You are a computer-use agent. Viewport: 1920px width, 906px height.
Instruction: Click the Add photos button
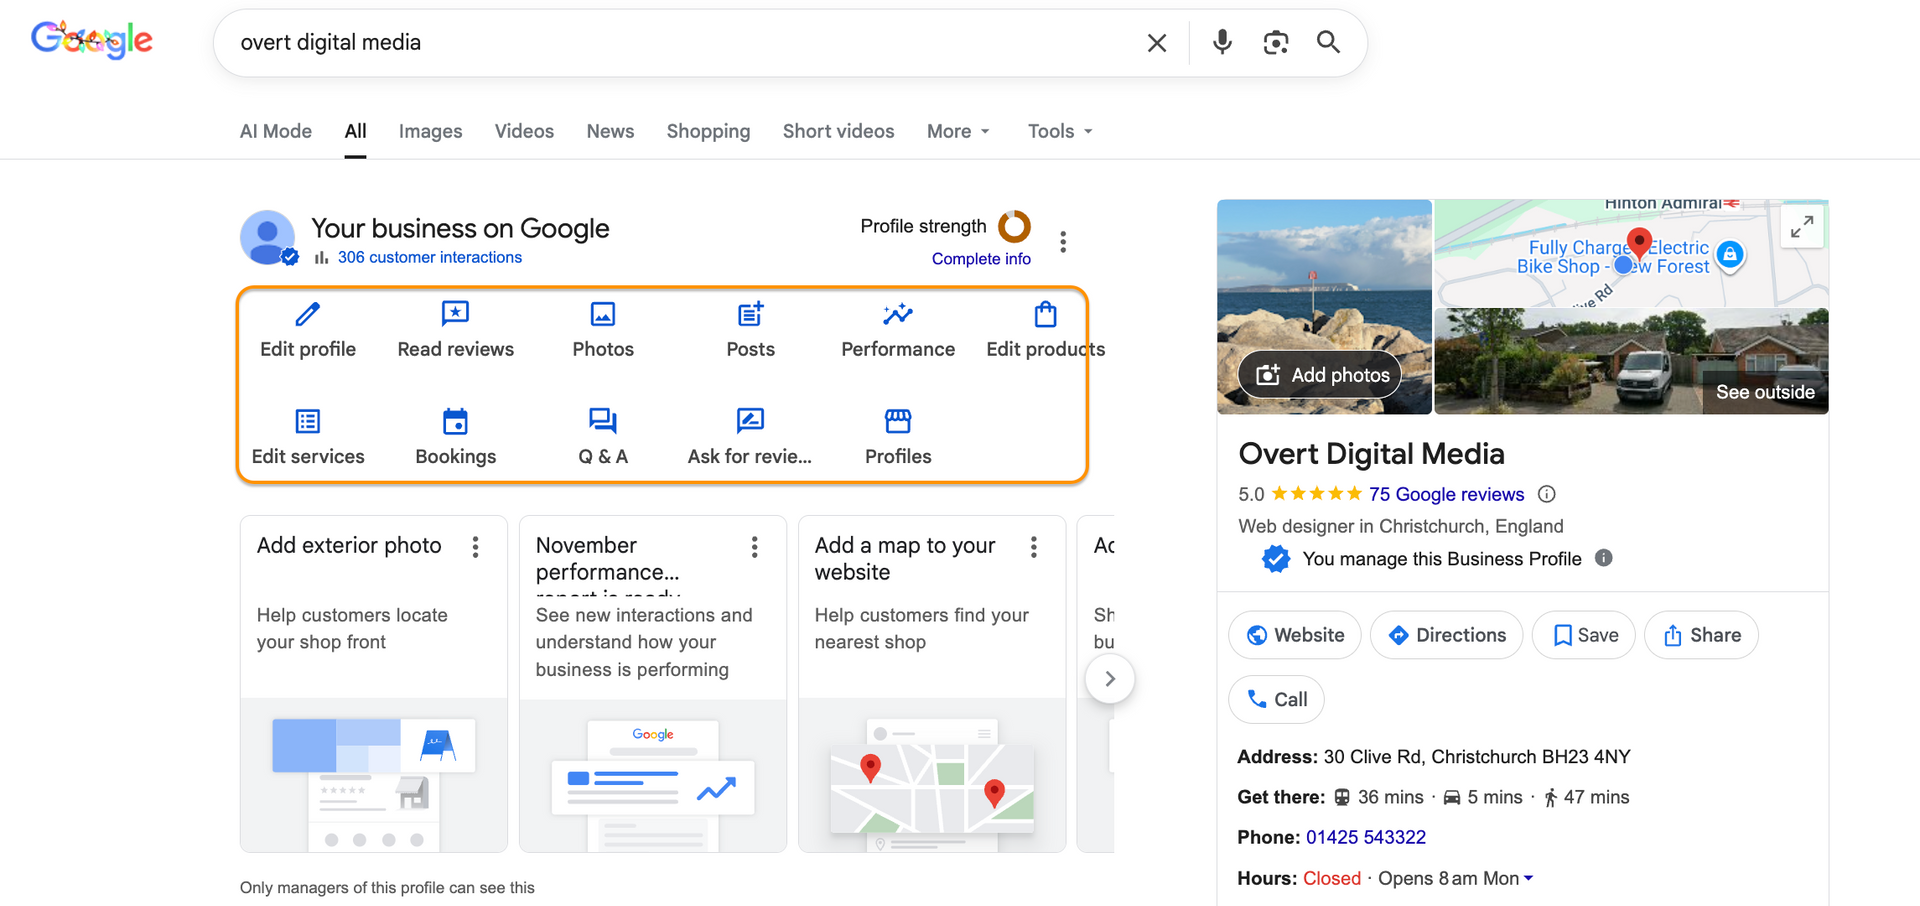(x=1320, y=374)
